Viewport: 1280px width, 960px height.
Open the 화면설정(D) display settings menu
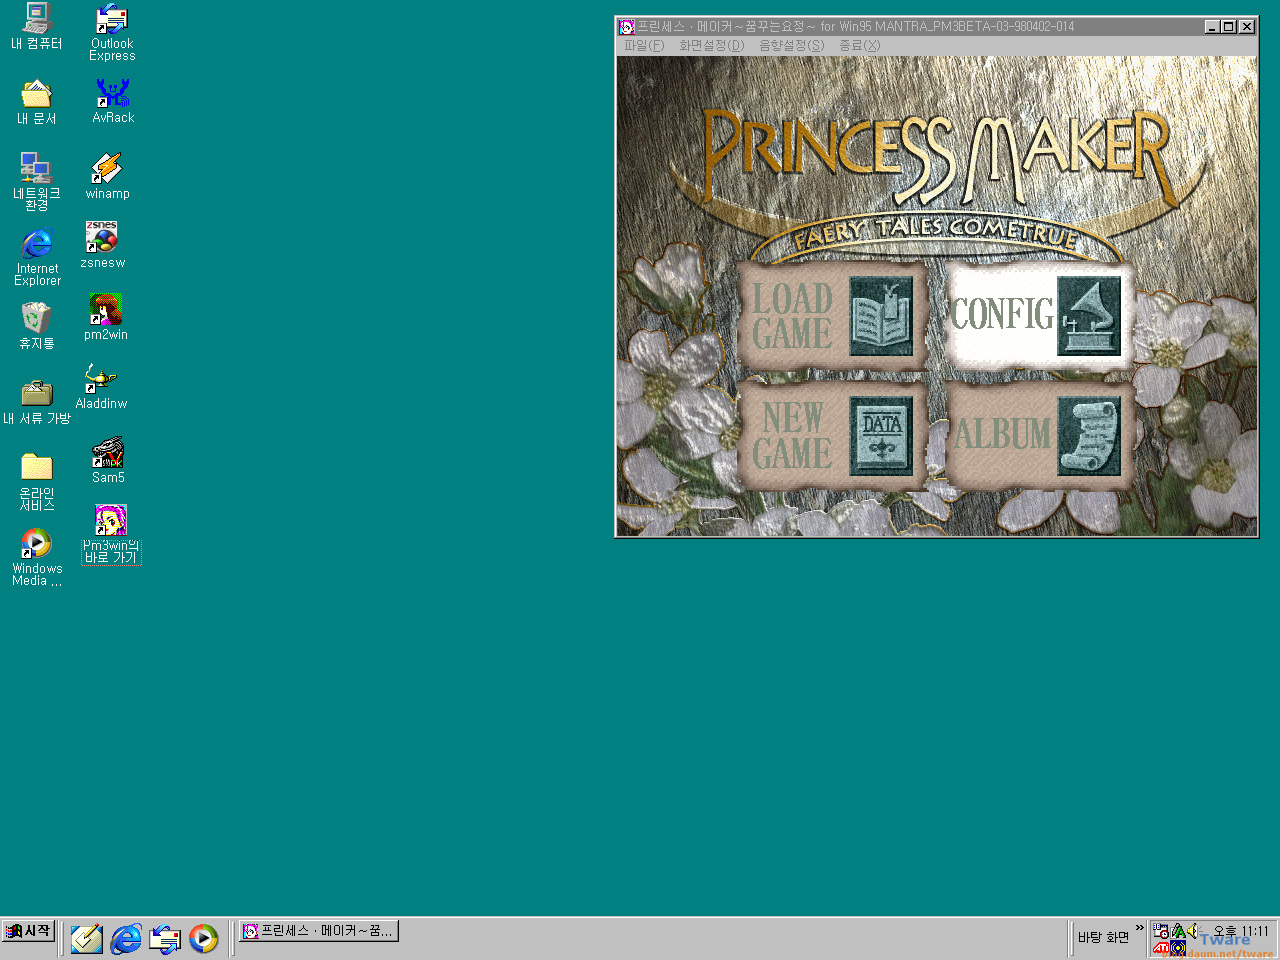[x=711, y=46]
